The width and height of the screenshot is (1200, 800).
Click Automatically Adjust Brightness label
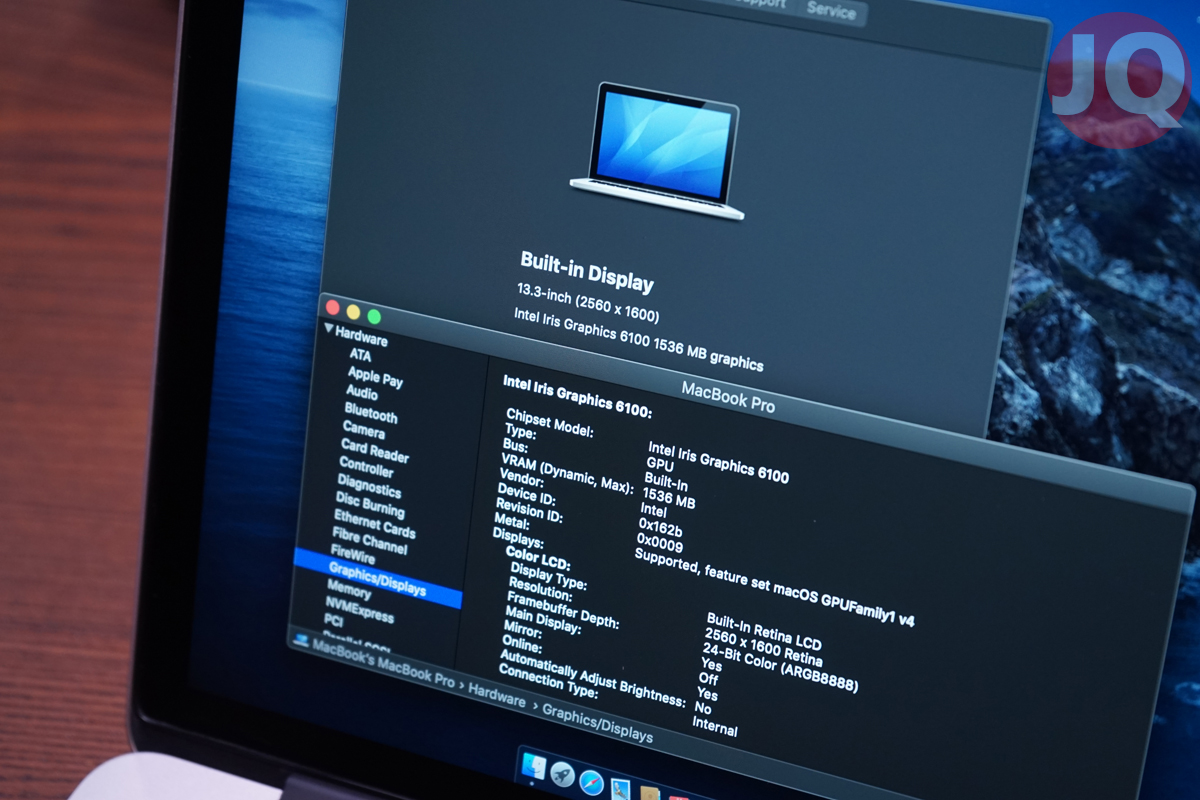592,679
